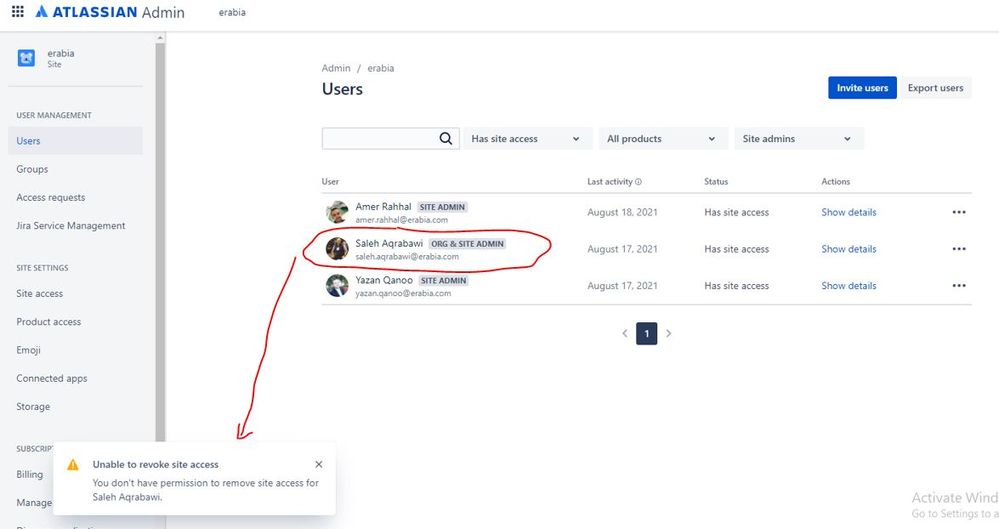Click the warning triangle icon in notification

73,465
